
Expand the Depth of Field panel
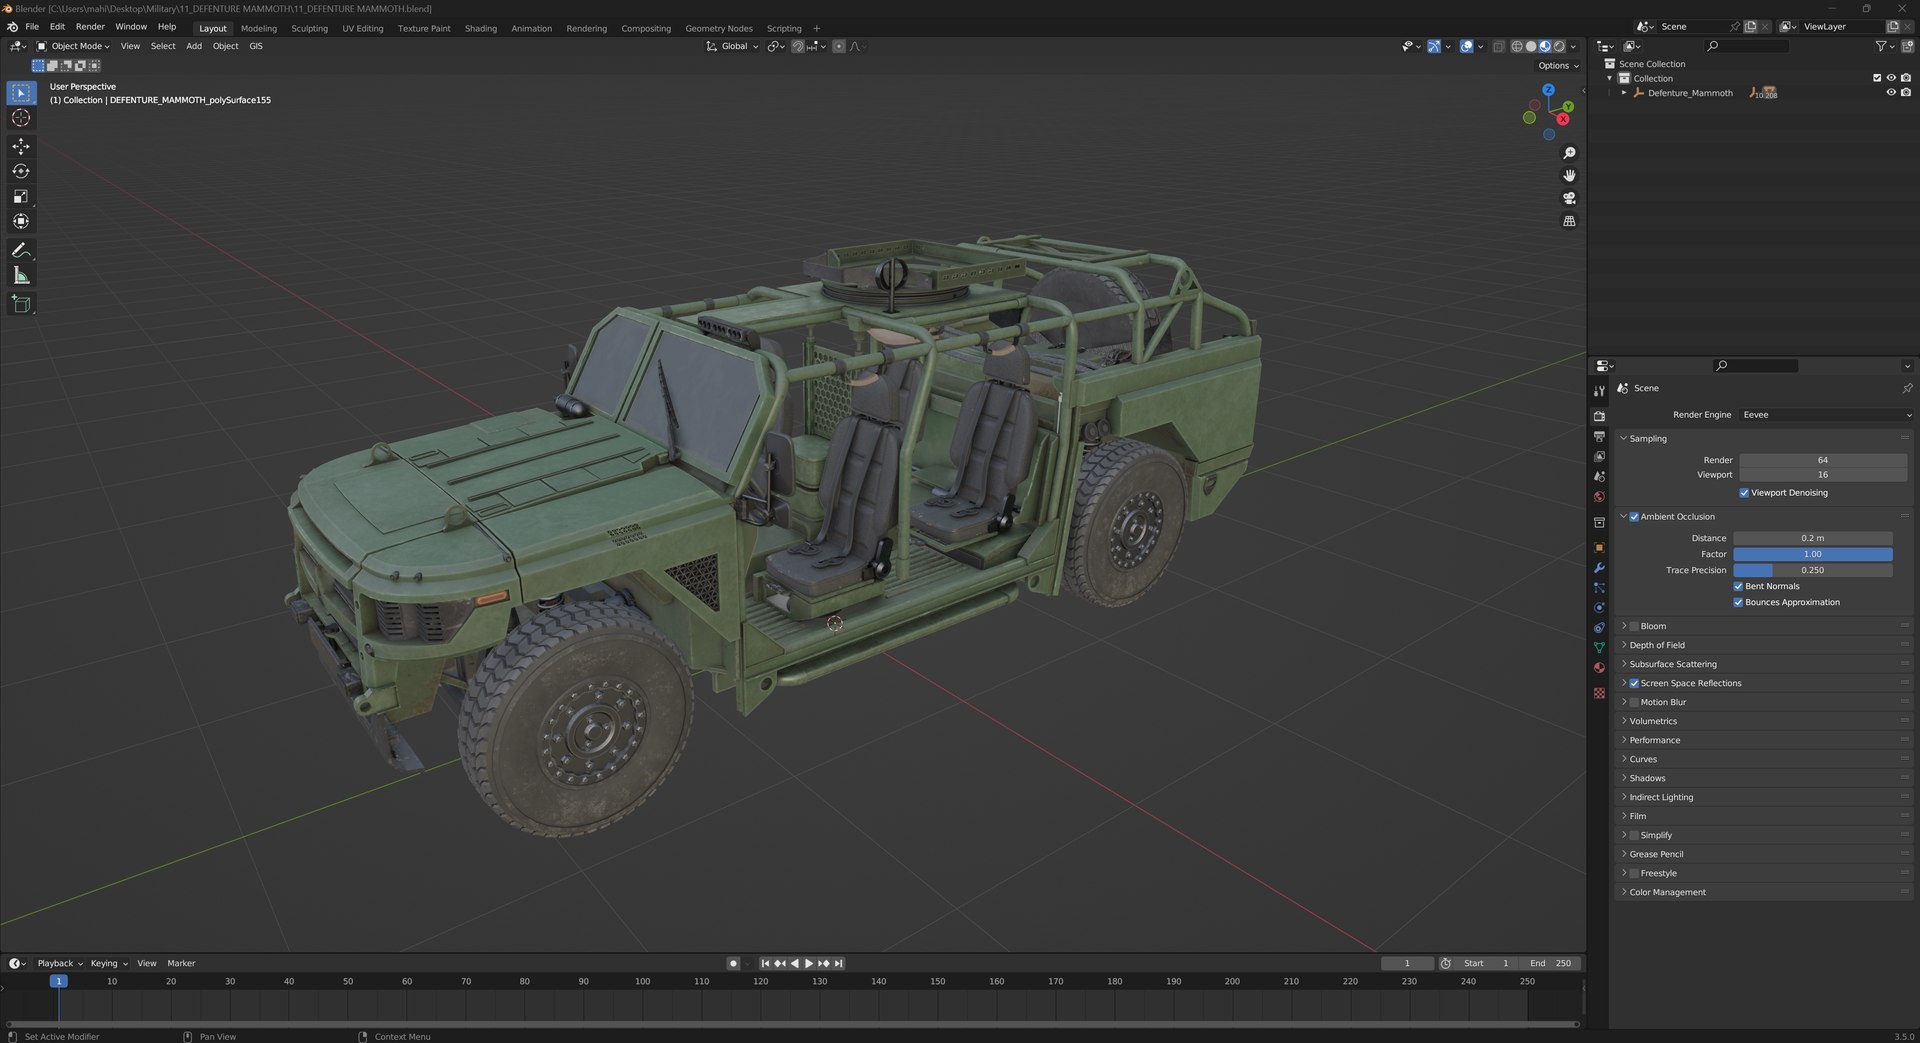tap(1623, 646)
